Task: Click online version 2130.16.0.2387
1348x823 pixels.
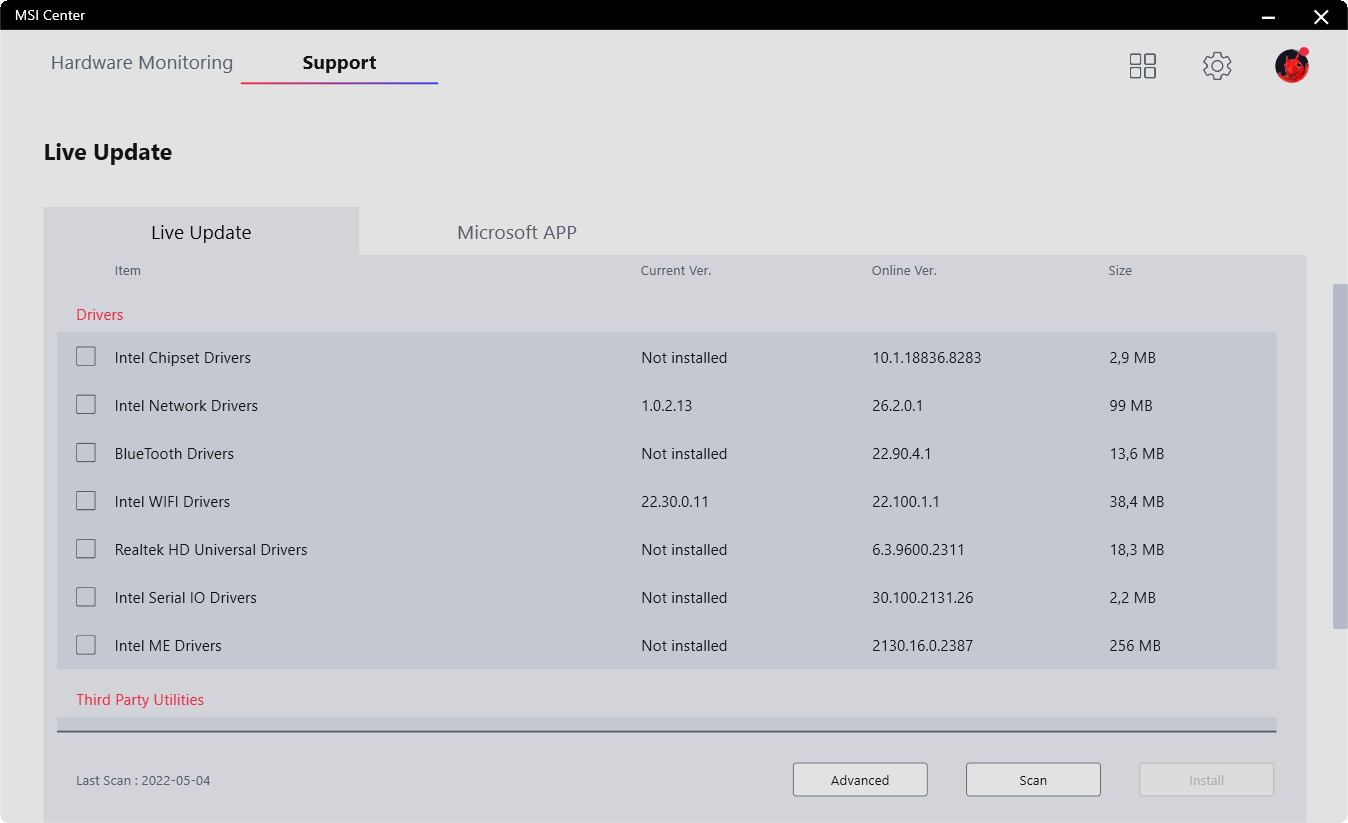Action: (922, 646)
